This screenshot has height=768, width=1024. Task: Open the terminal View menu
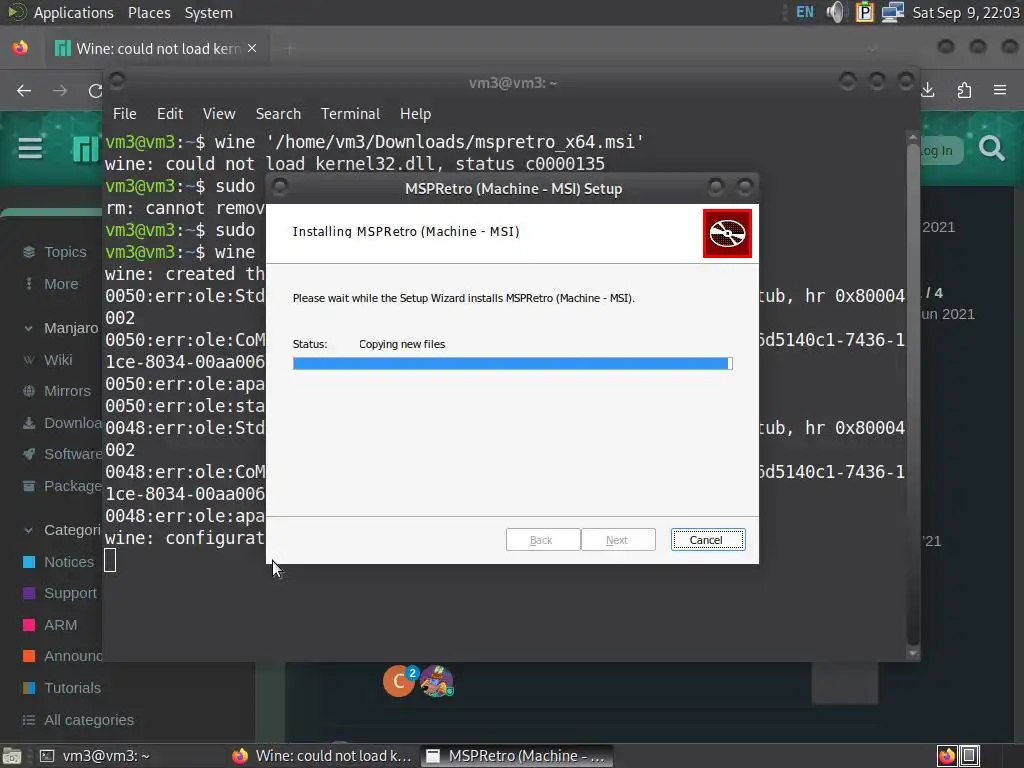coord(219,114)
